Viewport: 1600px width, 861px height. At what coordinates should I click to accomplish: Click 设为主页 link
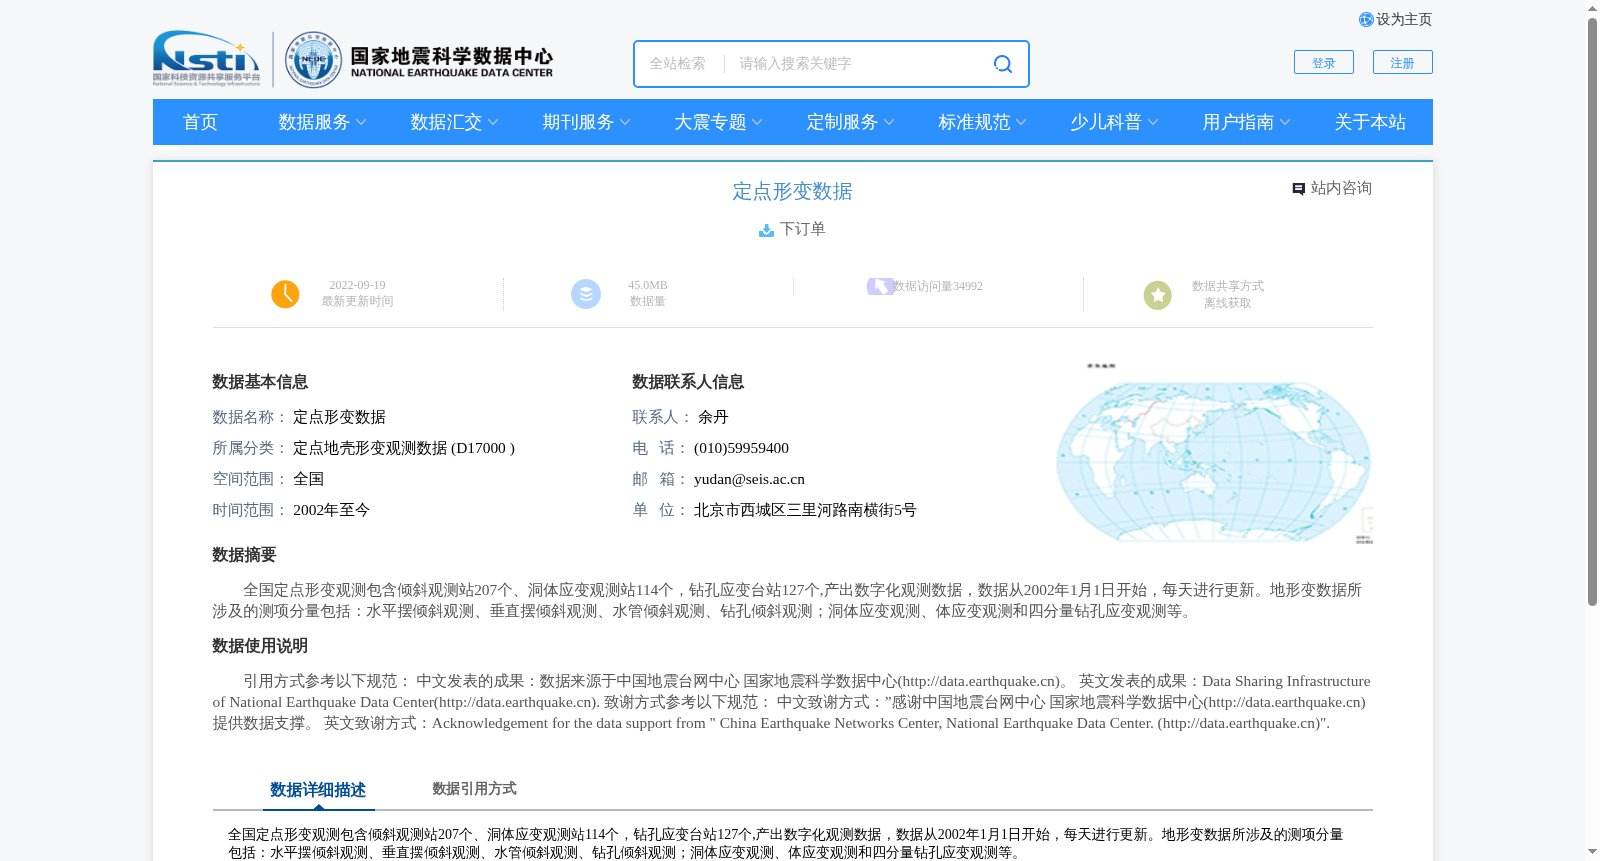click(x=1404, y=20)
